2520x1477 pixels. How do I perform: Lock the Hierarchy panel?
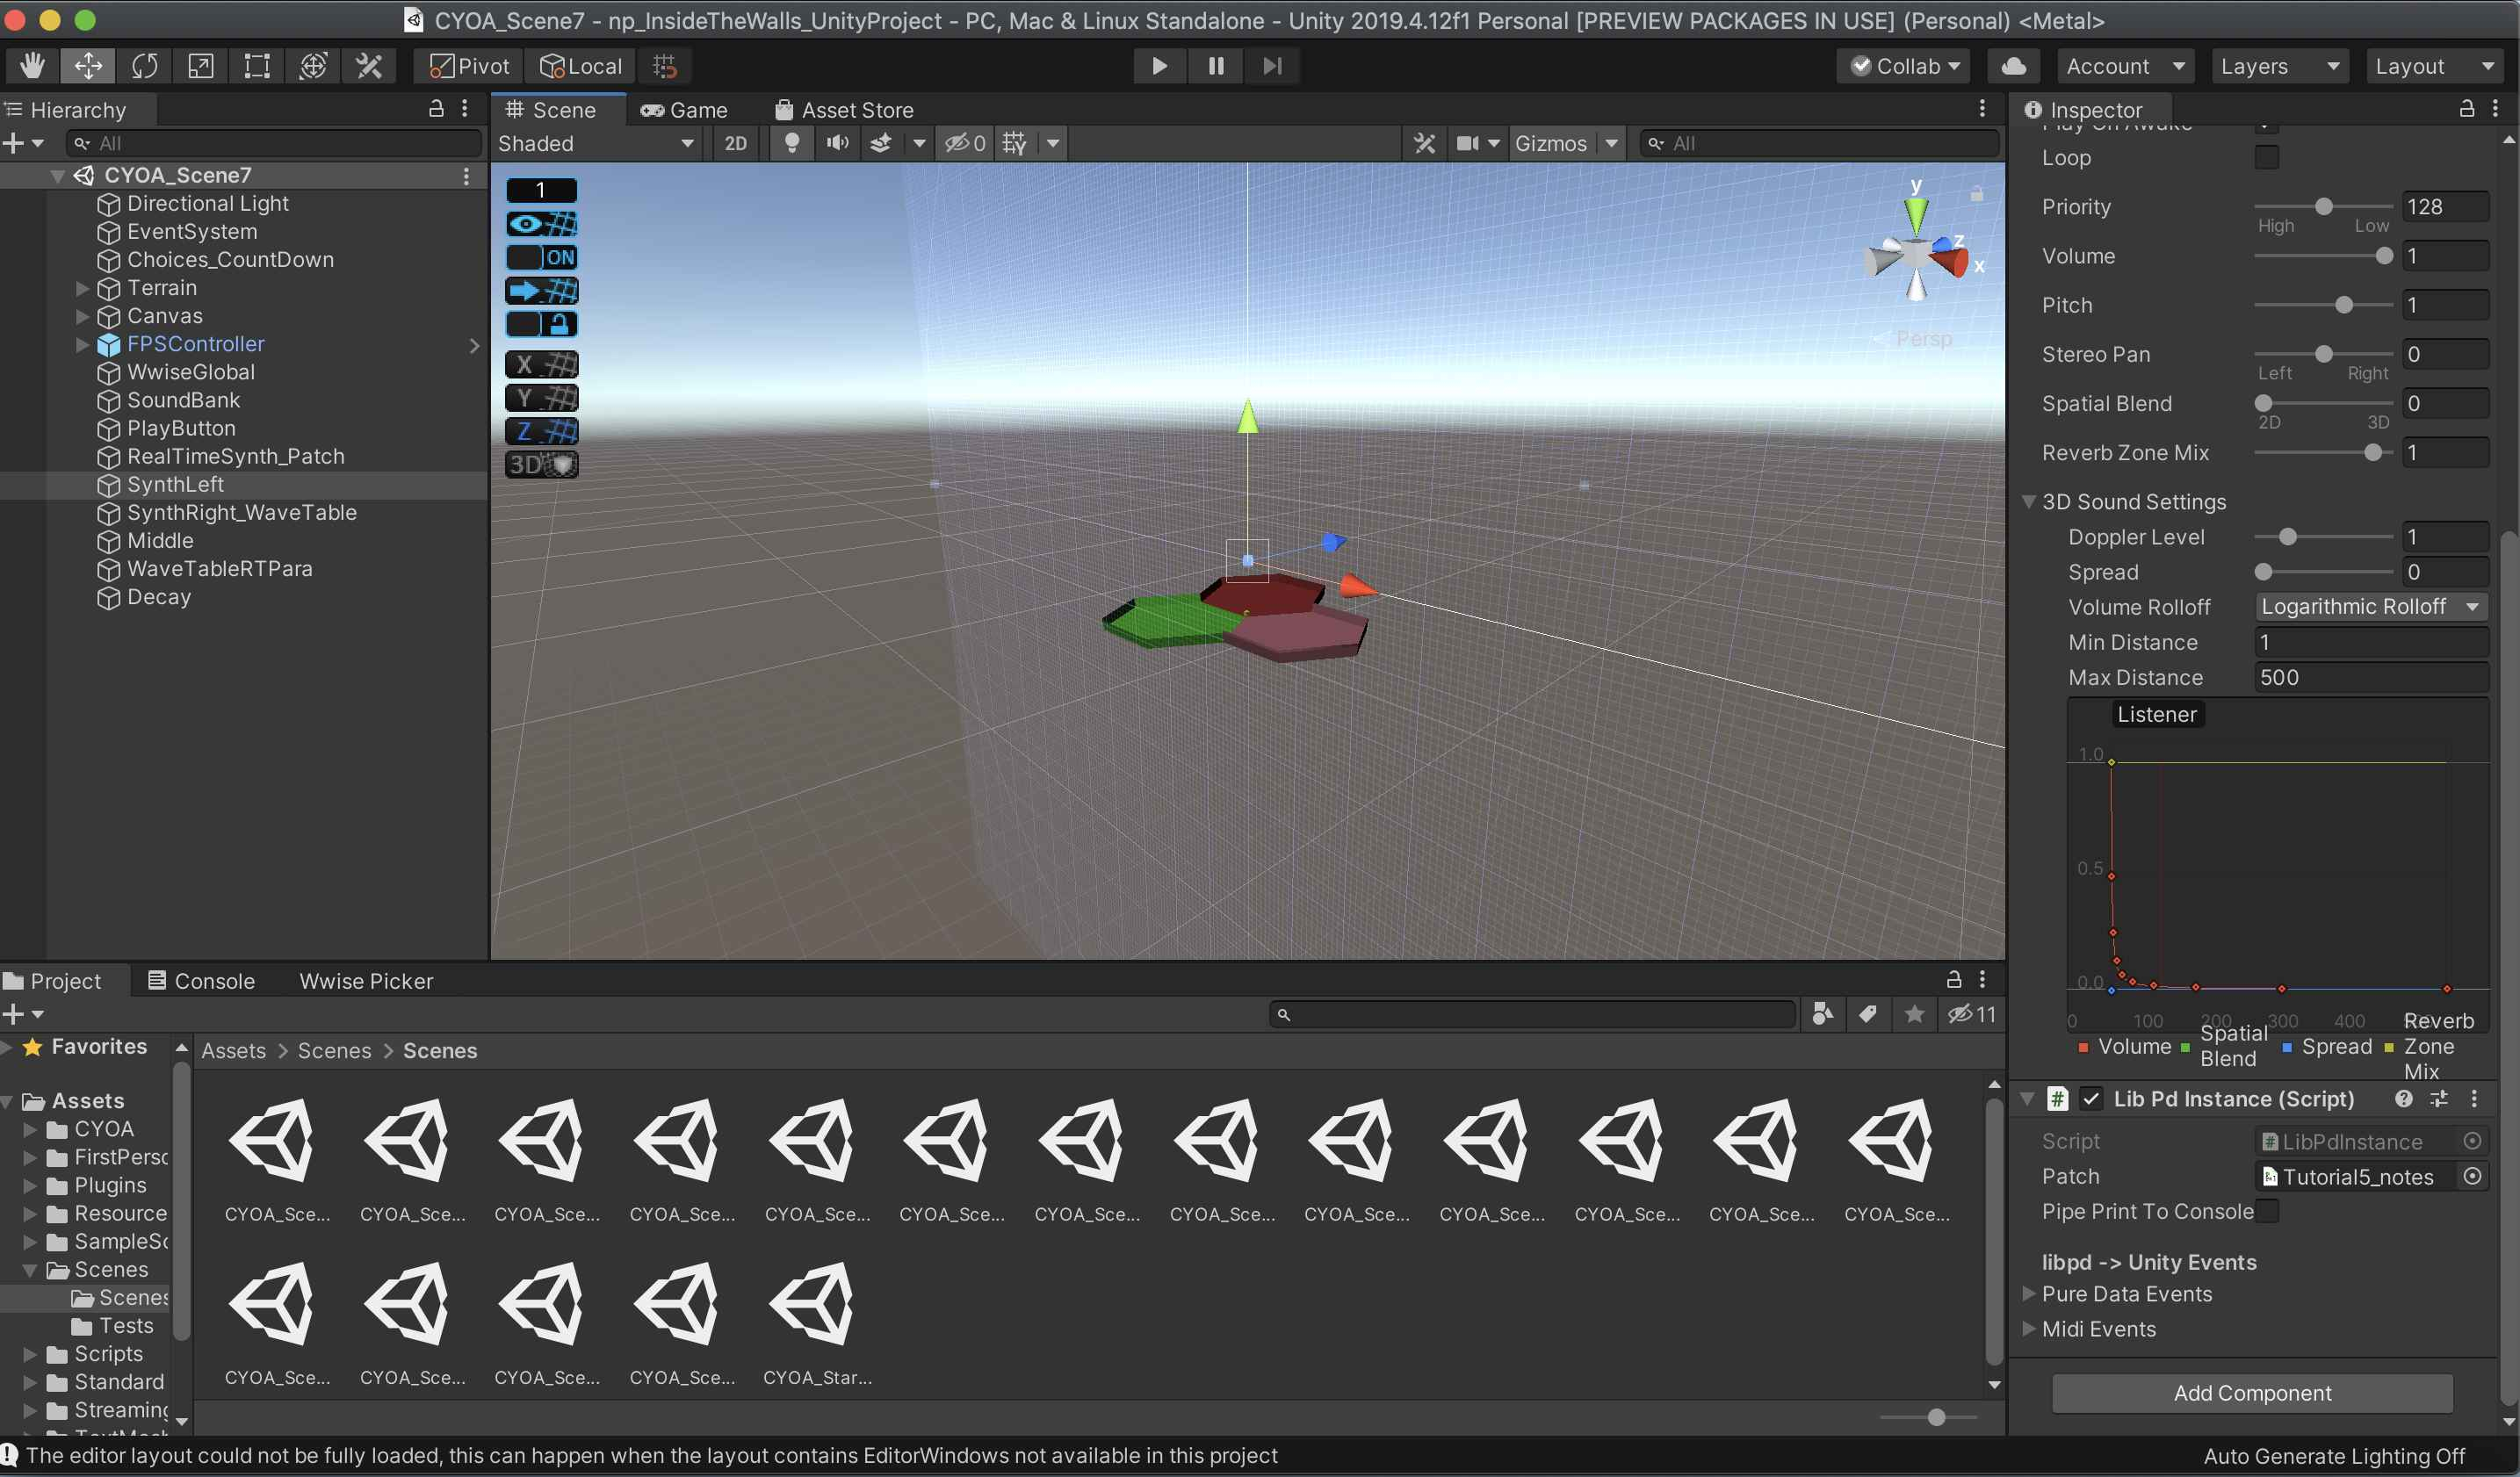click(436, 108)
